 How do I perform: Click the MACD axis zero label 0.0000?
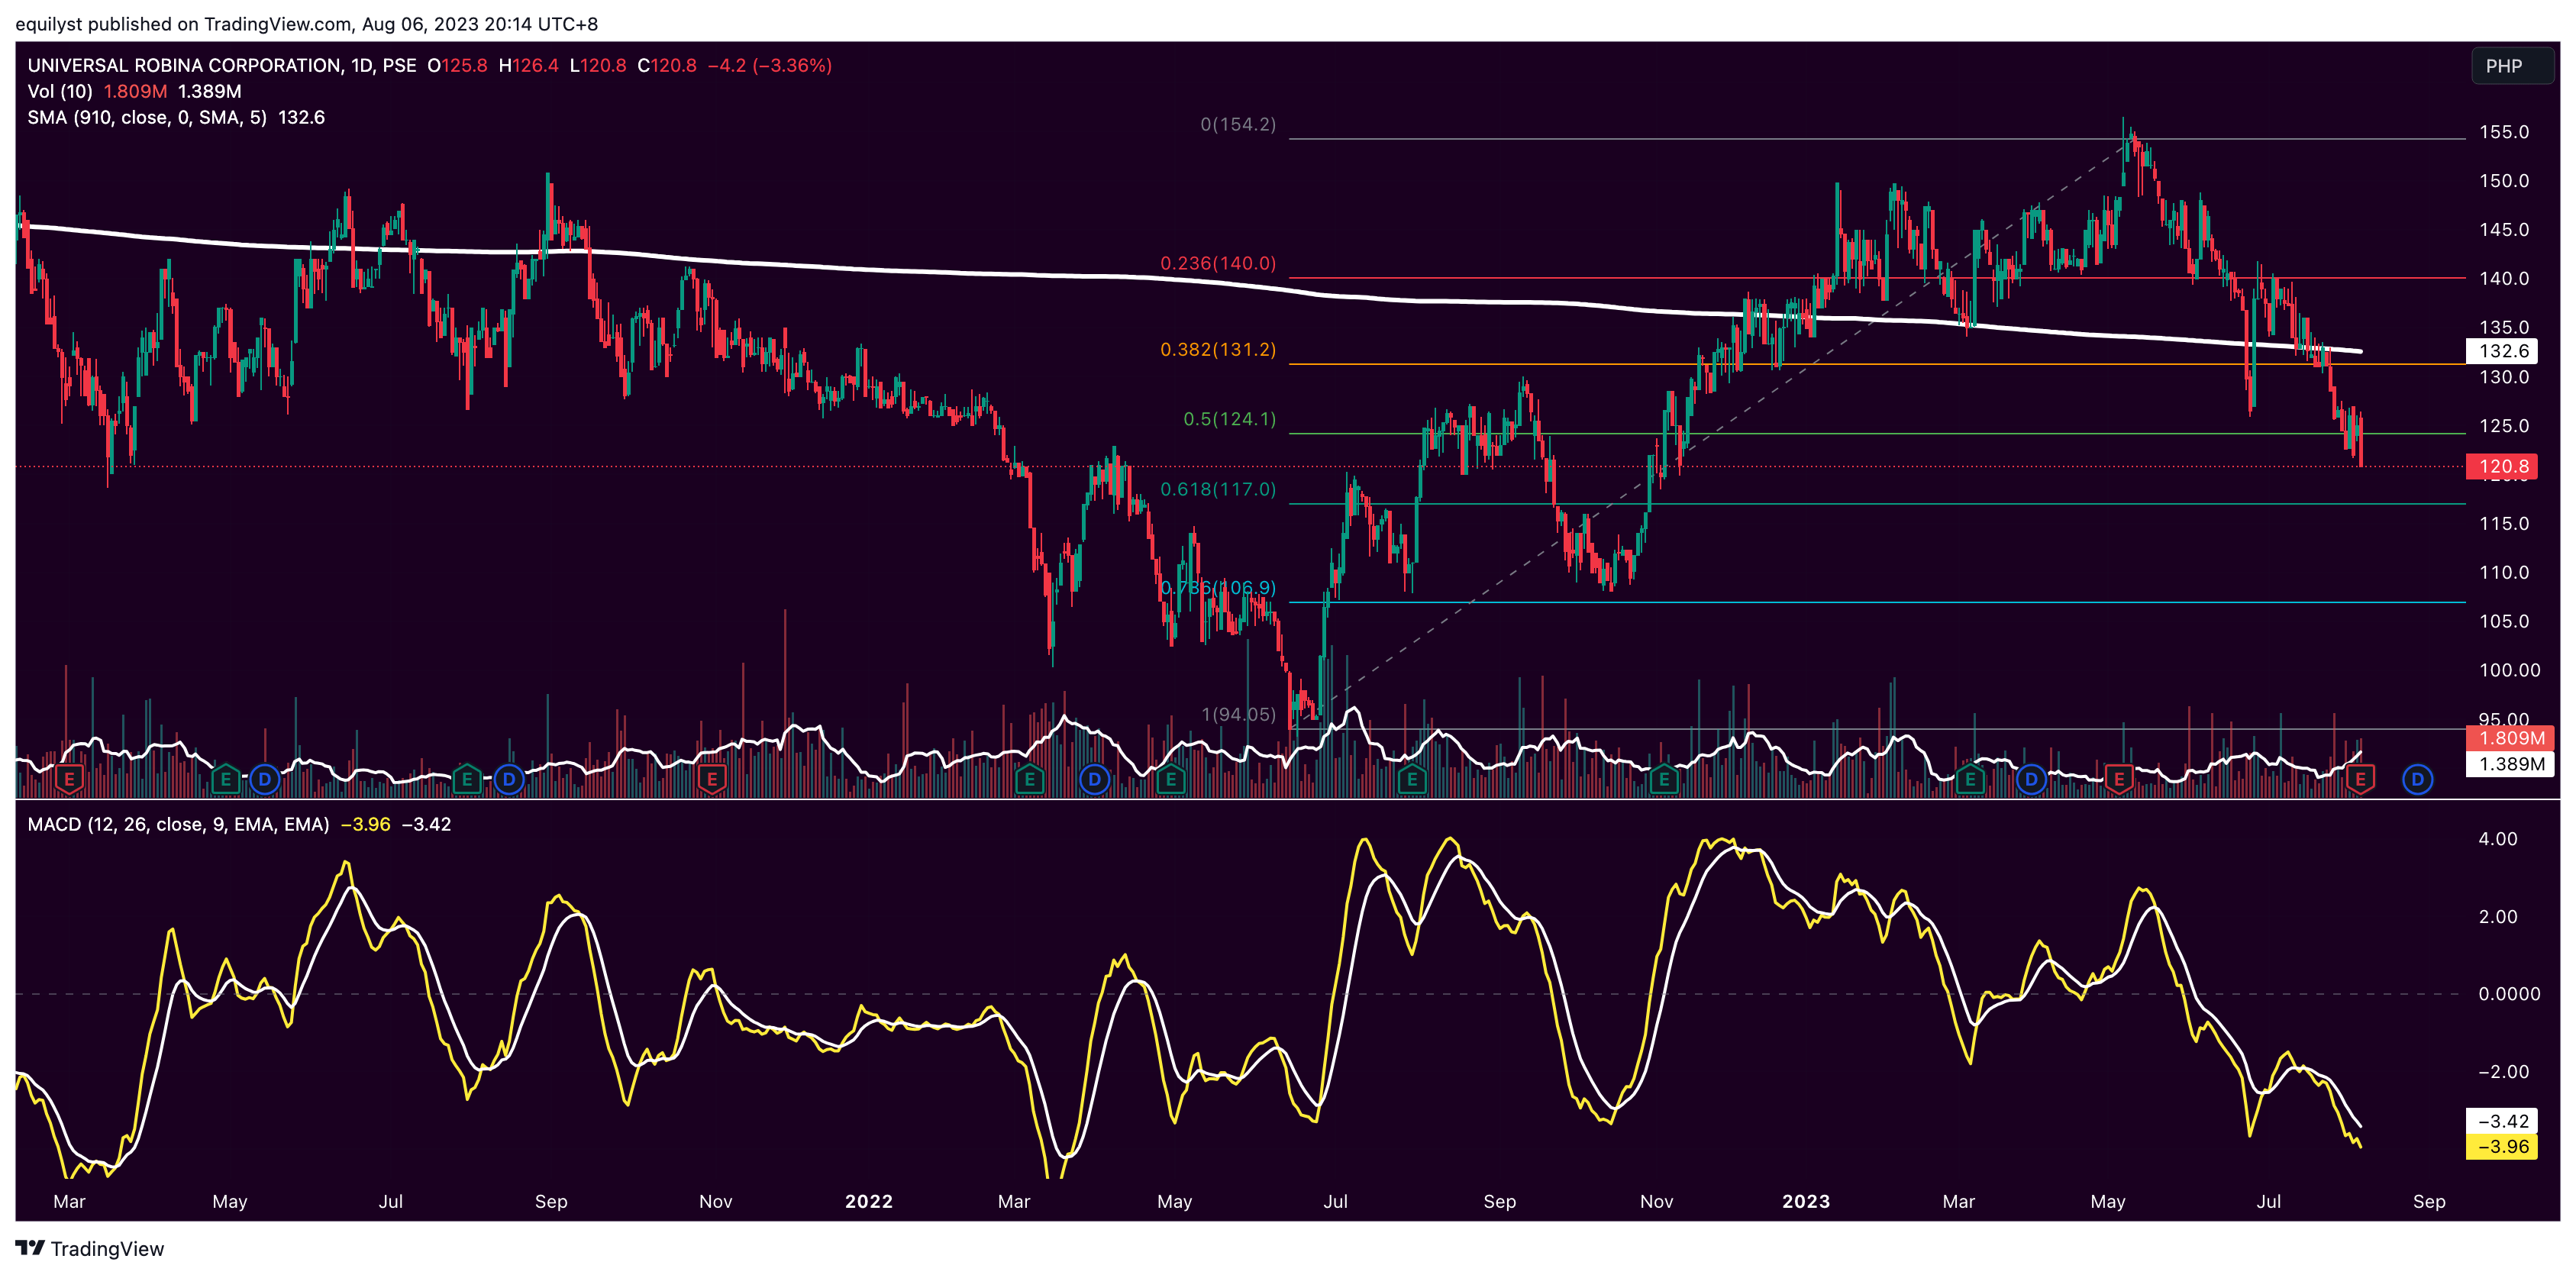click(x=2509, y=994)
